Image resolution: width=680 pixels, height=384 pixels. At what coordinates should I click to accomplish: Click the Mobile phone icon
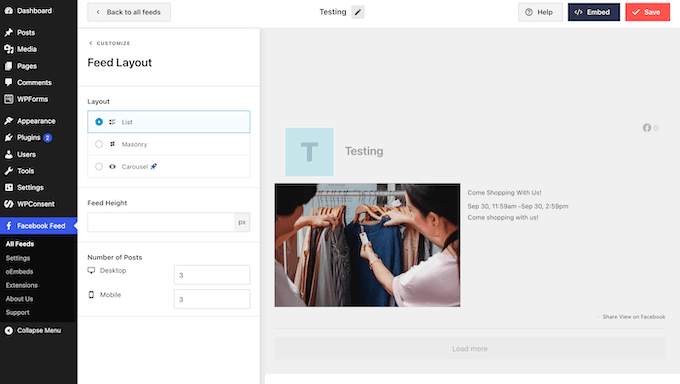[x=91, y=295]
